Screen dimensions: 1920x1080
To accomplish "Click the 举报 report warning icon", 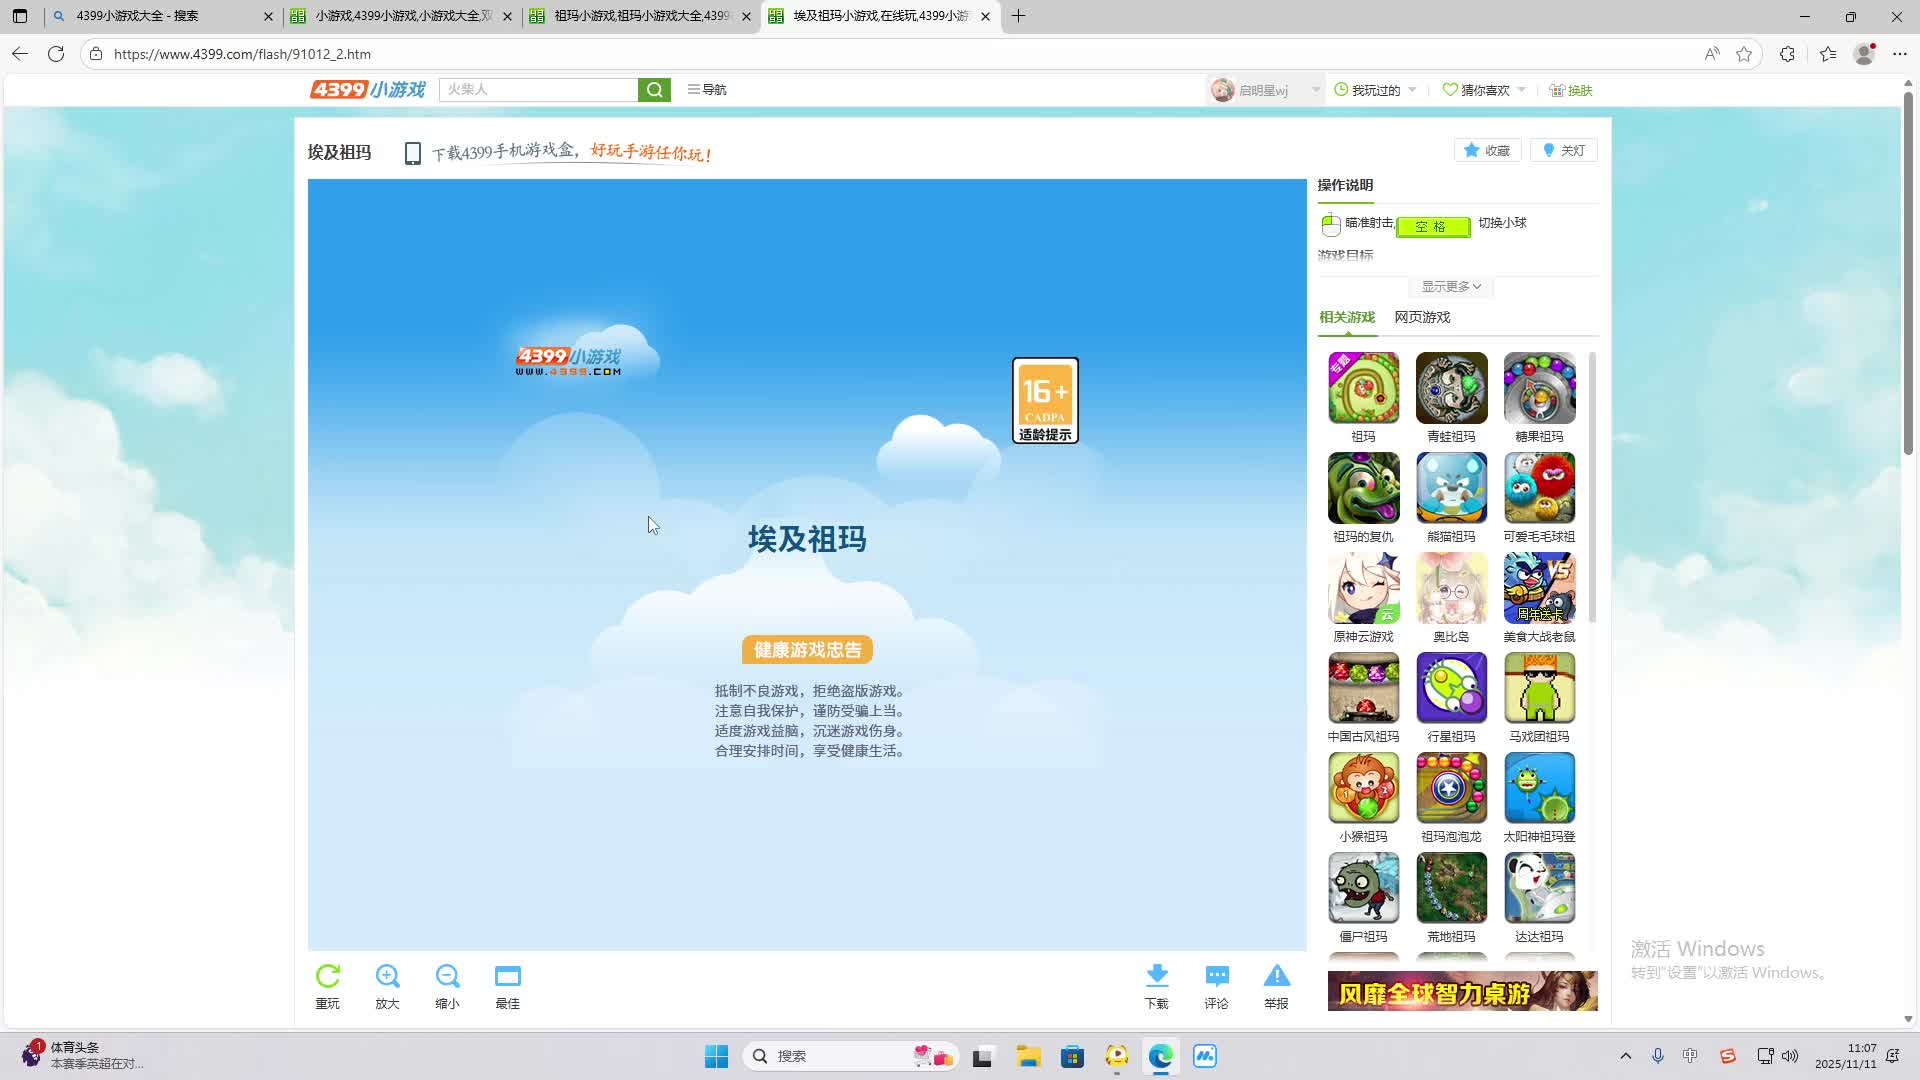I will click(x=1277, y=976).
